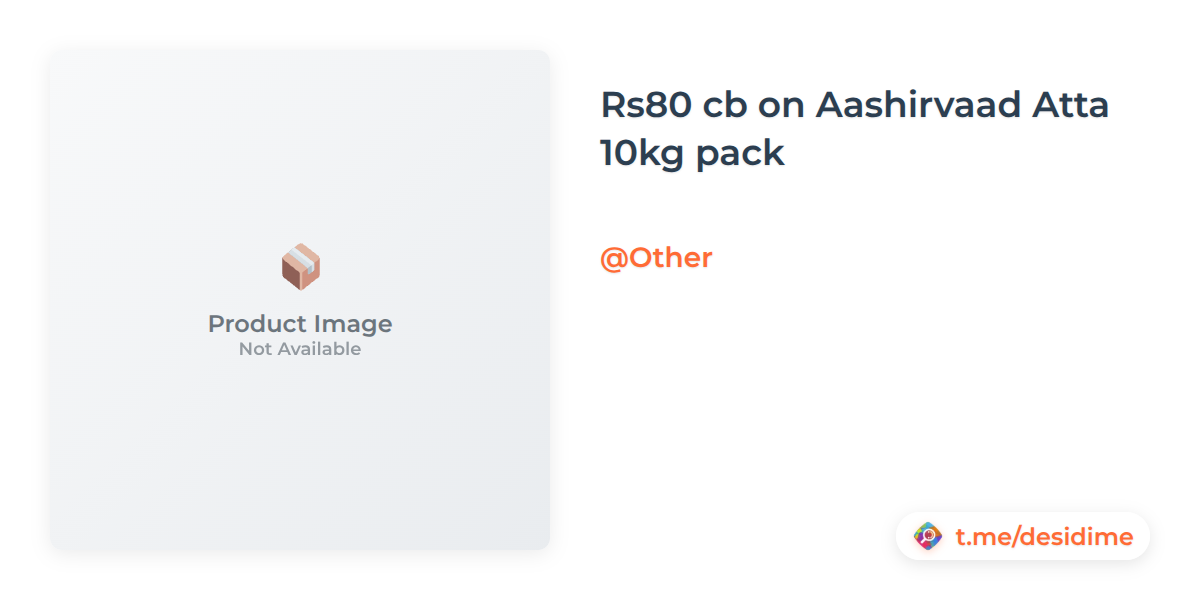Screen dimensions: 1200x600
Task: Click the DesiDime logo icon
Action: [928, 537]
